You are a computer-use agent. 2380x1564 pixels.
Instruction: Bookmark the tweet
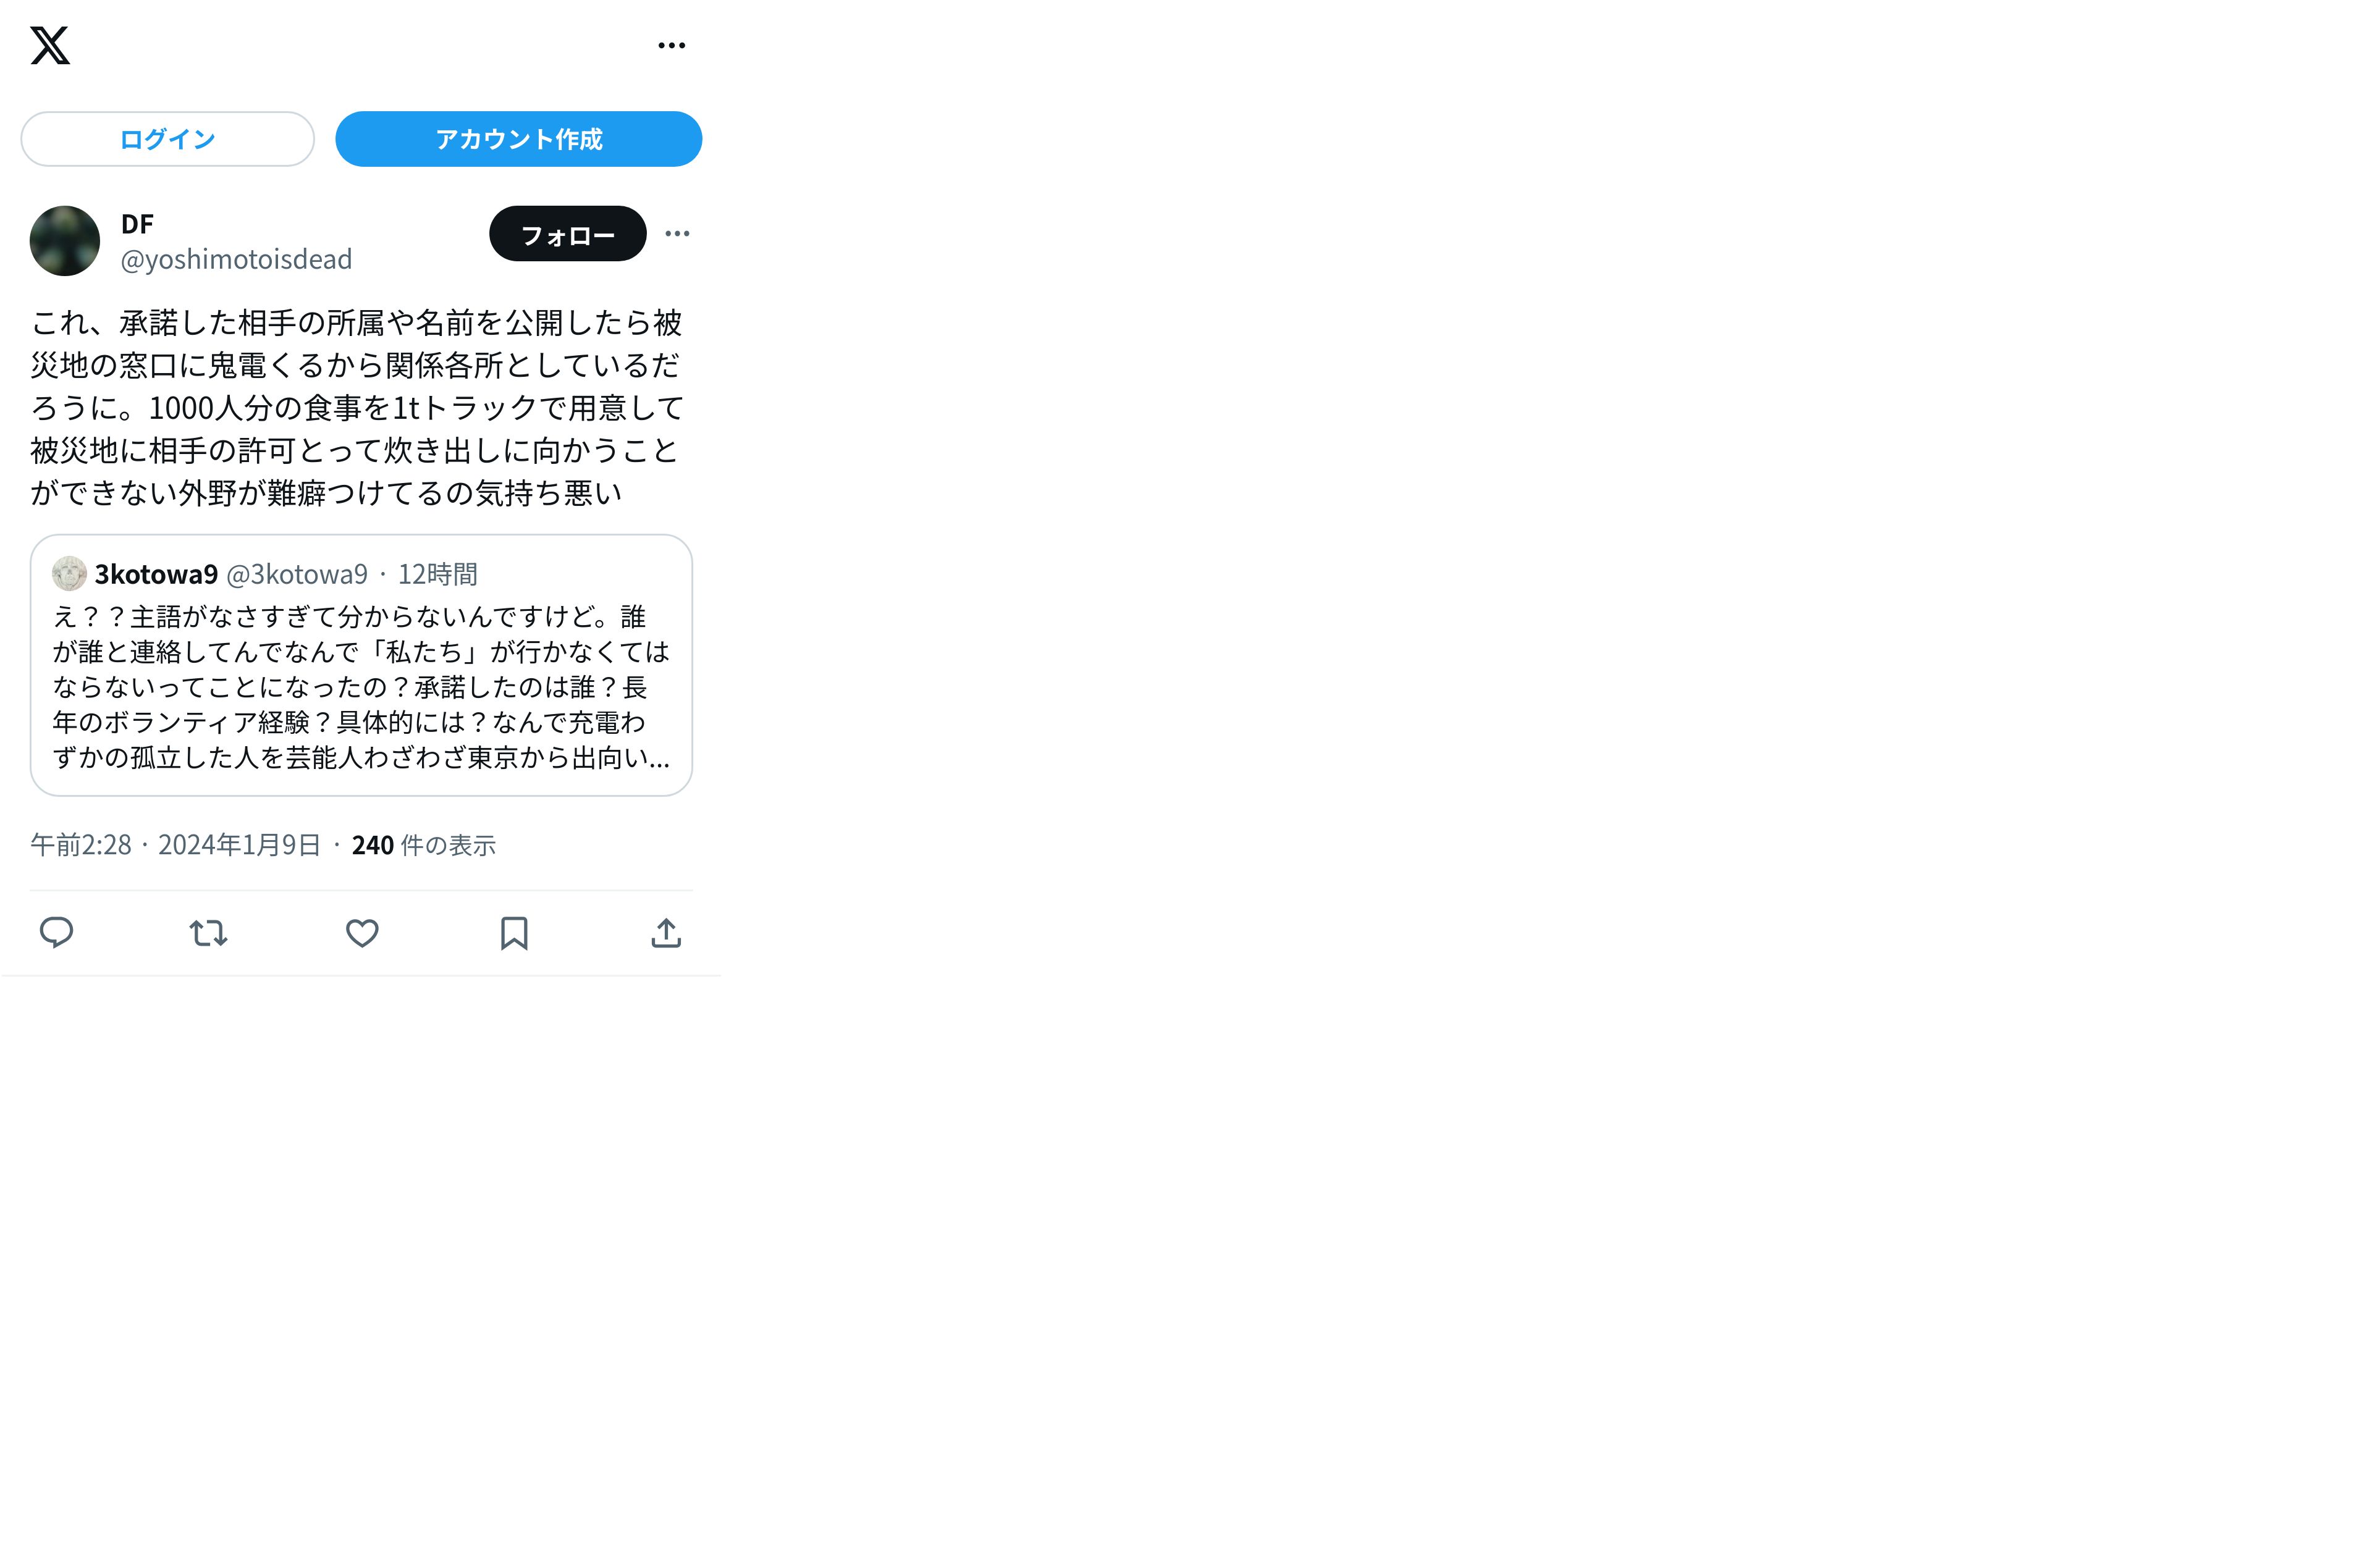514,933
